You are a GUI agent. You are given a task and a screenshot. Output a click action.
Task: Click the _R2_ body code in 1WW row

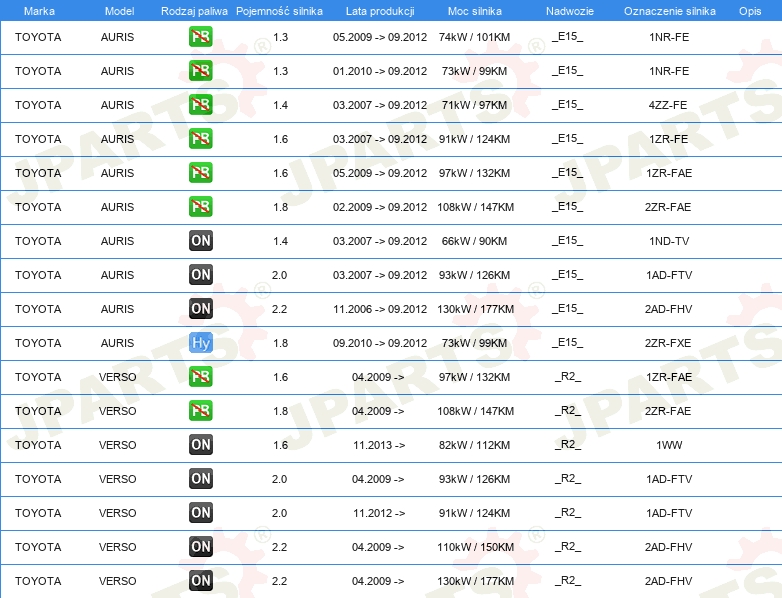point(568,445)
